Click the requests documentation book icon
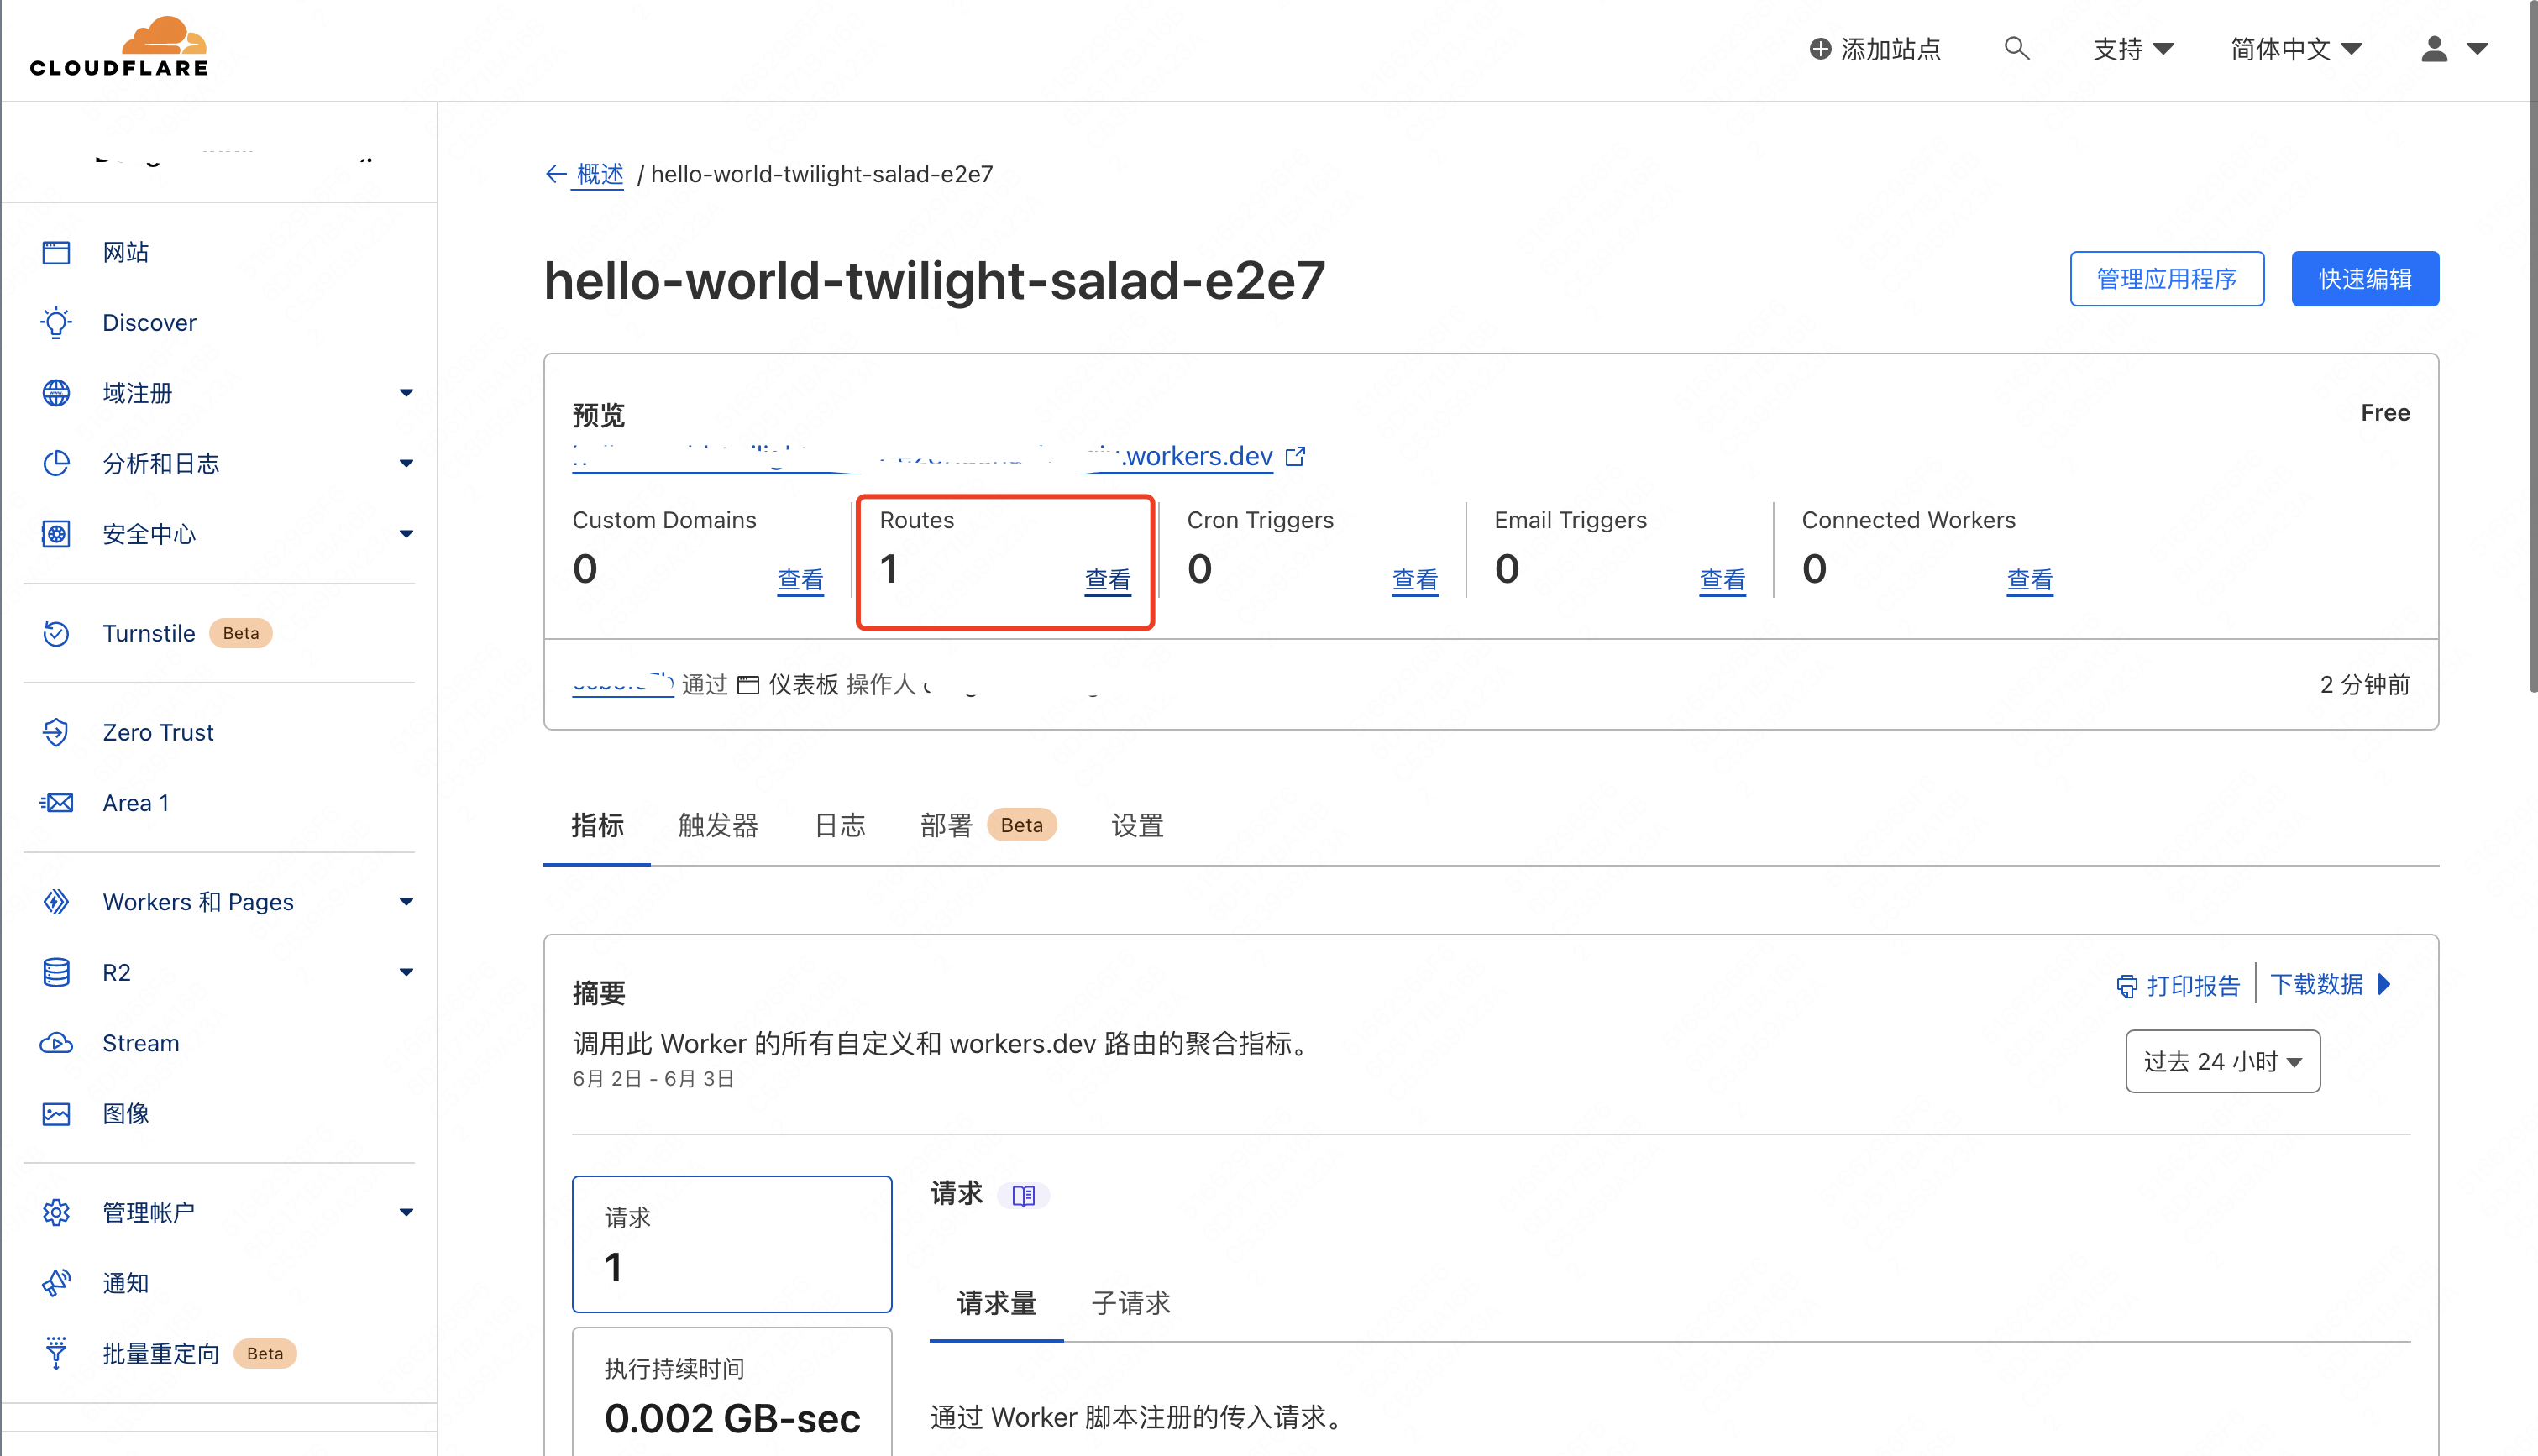This screenshot has height=1456, width=2538. [x=1023, y=1195]
